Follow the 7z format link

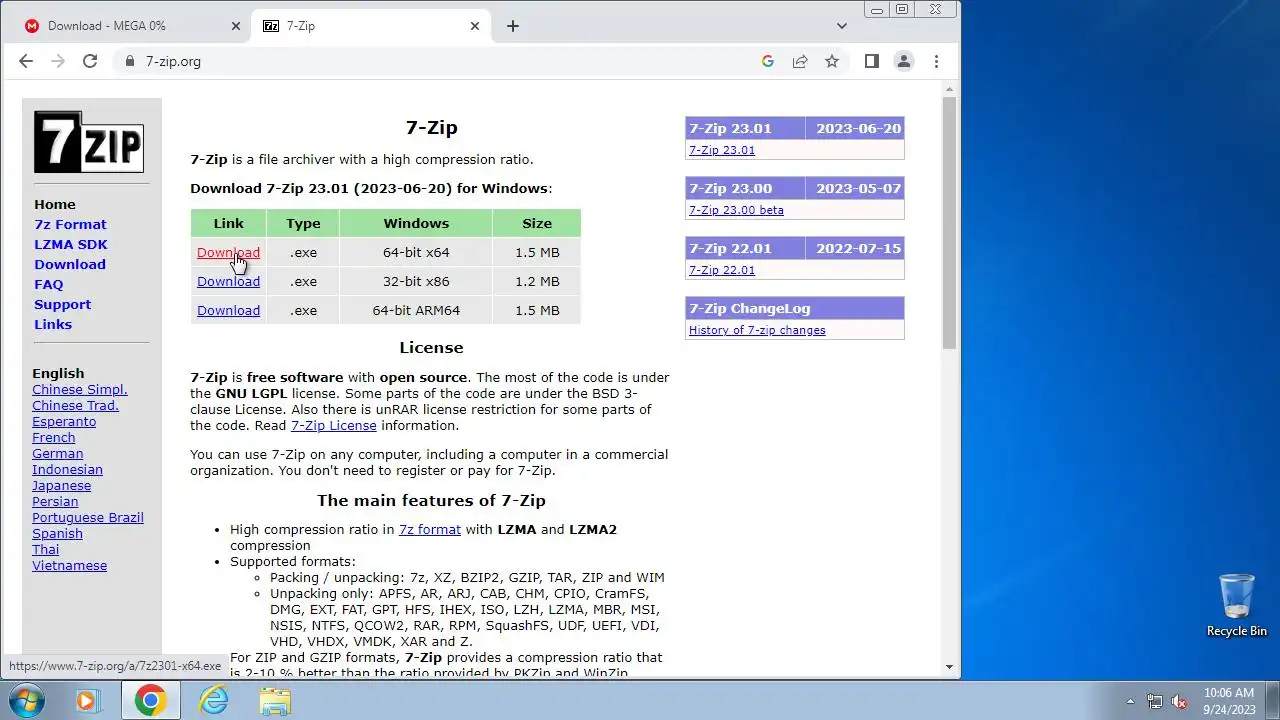(x=430, y=529)
